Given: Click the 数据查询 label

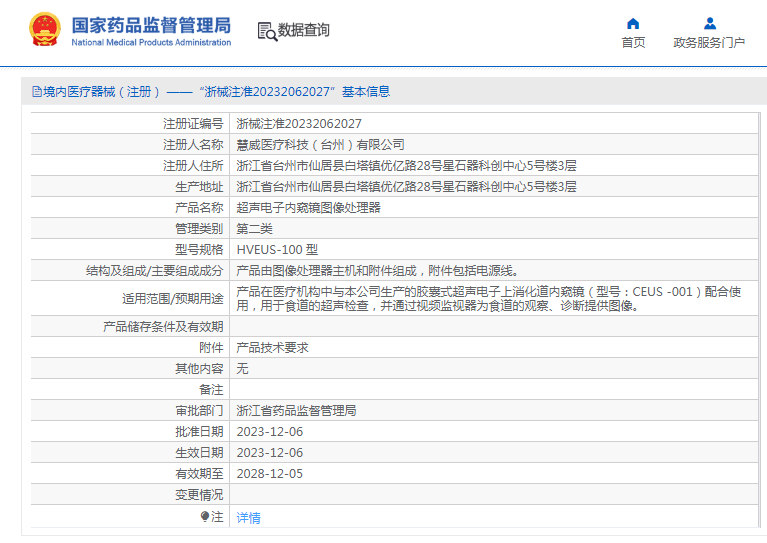Looking at the screenshot, I should tap(304, 30).
